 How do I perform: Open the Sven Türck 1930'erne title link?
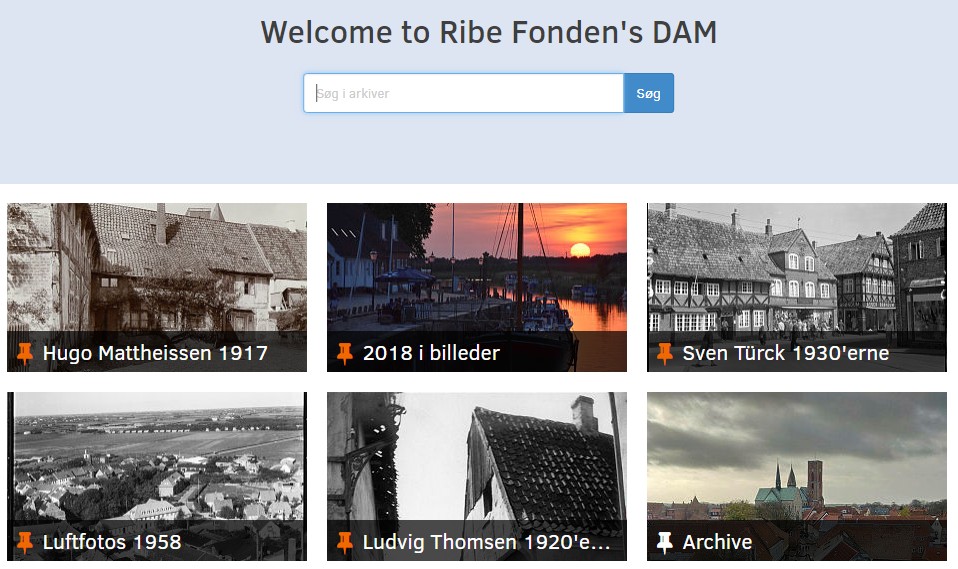point(786,353)
